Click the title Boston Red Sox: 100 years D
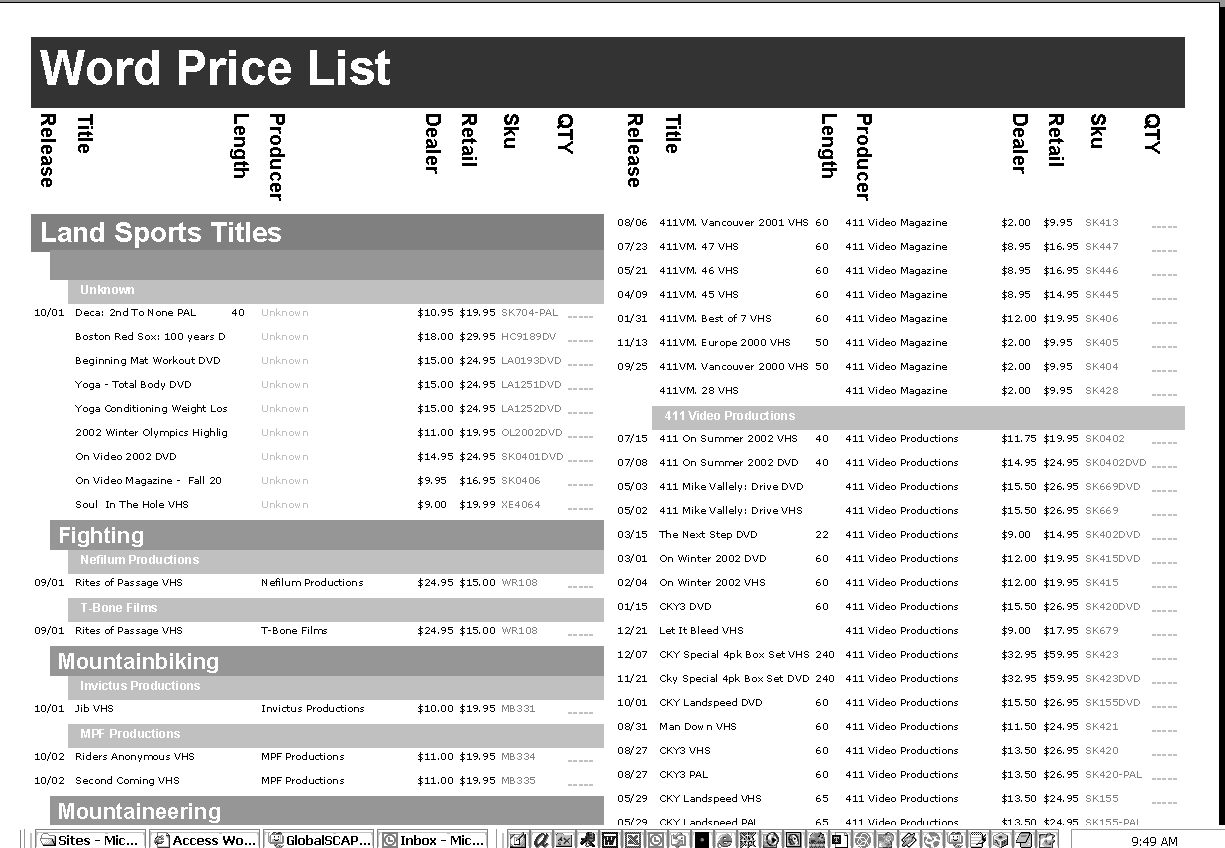The height and width of the screenshot is (848, 1225). 150,337
